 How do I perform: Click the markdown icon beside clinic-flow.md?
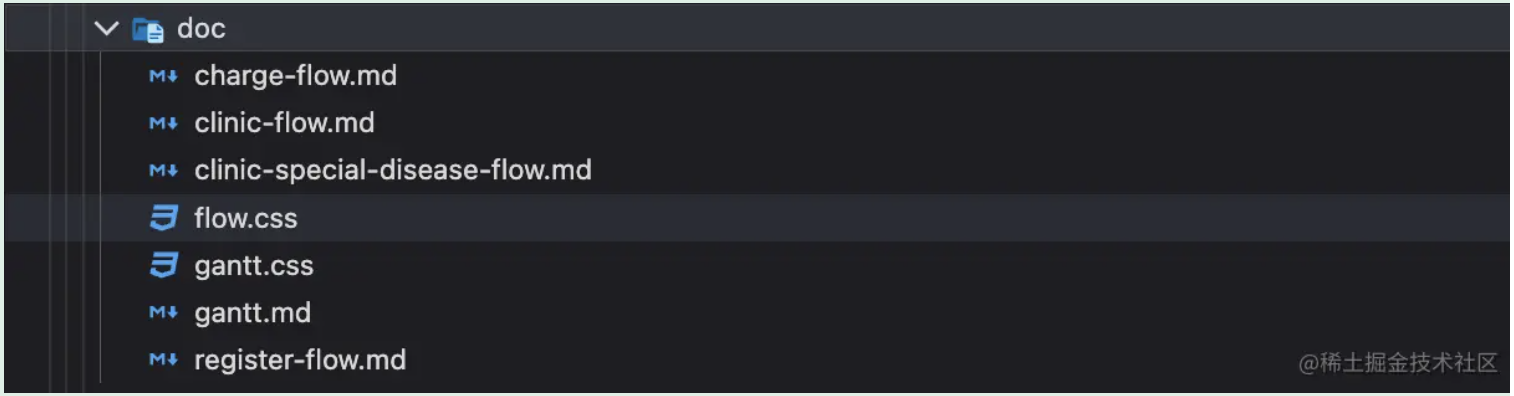[x=163, y=123]
